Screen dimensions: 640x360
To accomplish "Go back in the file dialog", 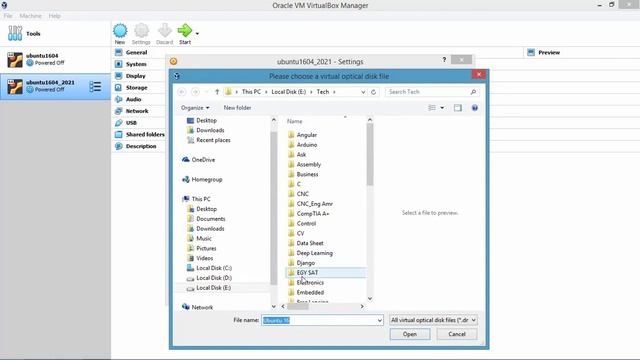I will 182,92.
